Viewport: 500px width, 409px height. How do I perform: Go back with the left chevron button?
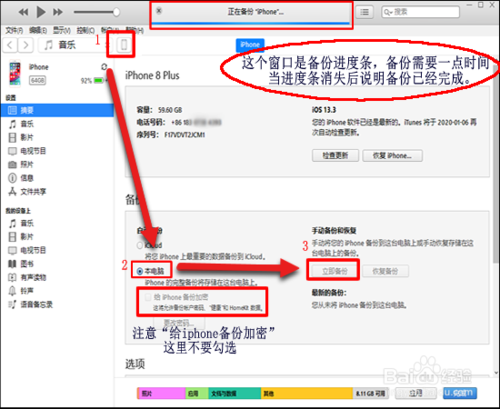click(x=10, y=45)
